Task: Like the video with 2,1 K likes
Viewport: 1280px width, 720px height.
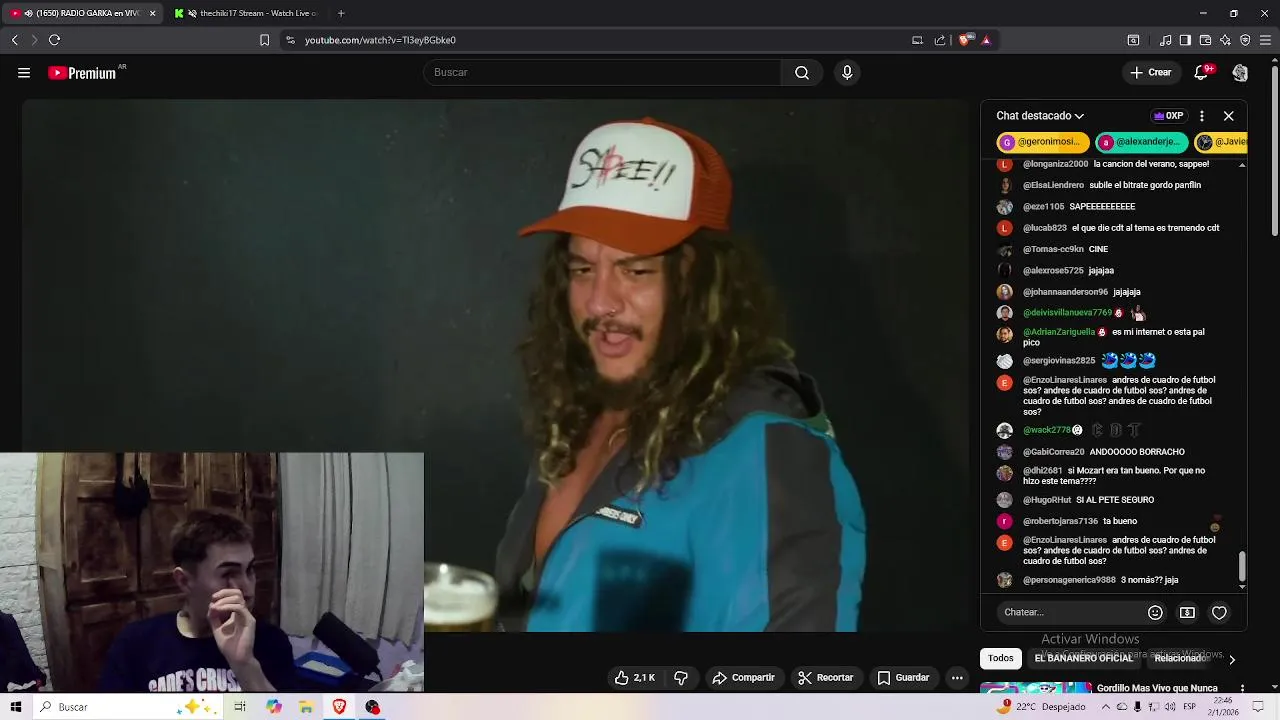Action: [x=634, y=678]
